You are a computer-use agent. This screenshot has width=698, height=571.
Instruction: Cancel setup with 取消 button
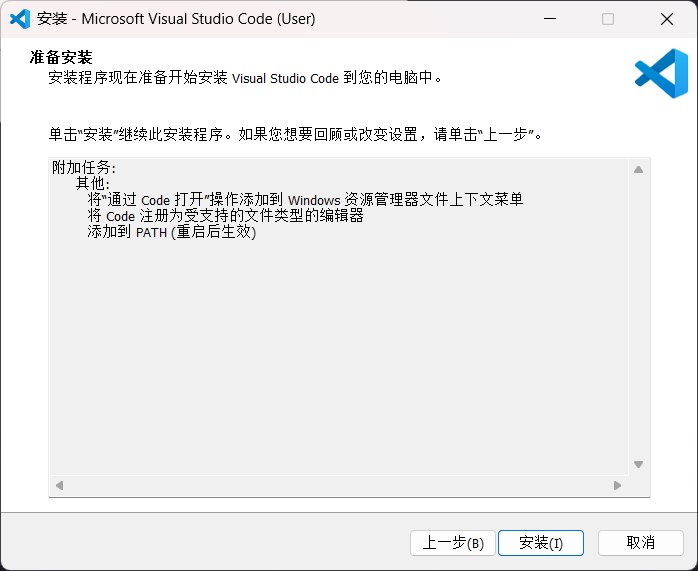(x=641, y=543)
